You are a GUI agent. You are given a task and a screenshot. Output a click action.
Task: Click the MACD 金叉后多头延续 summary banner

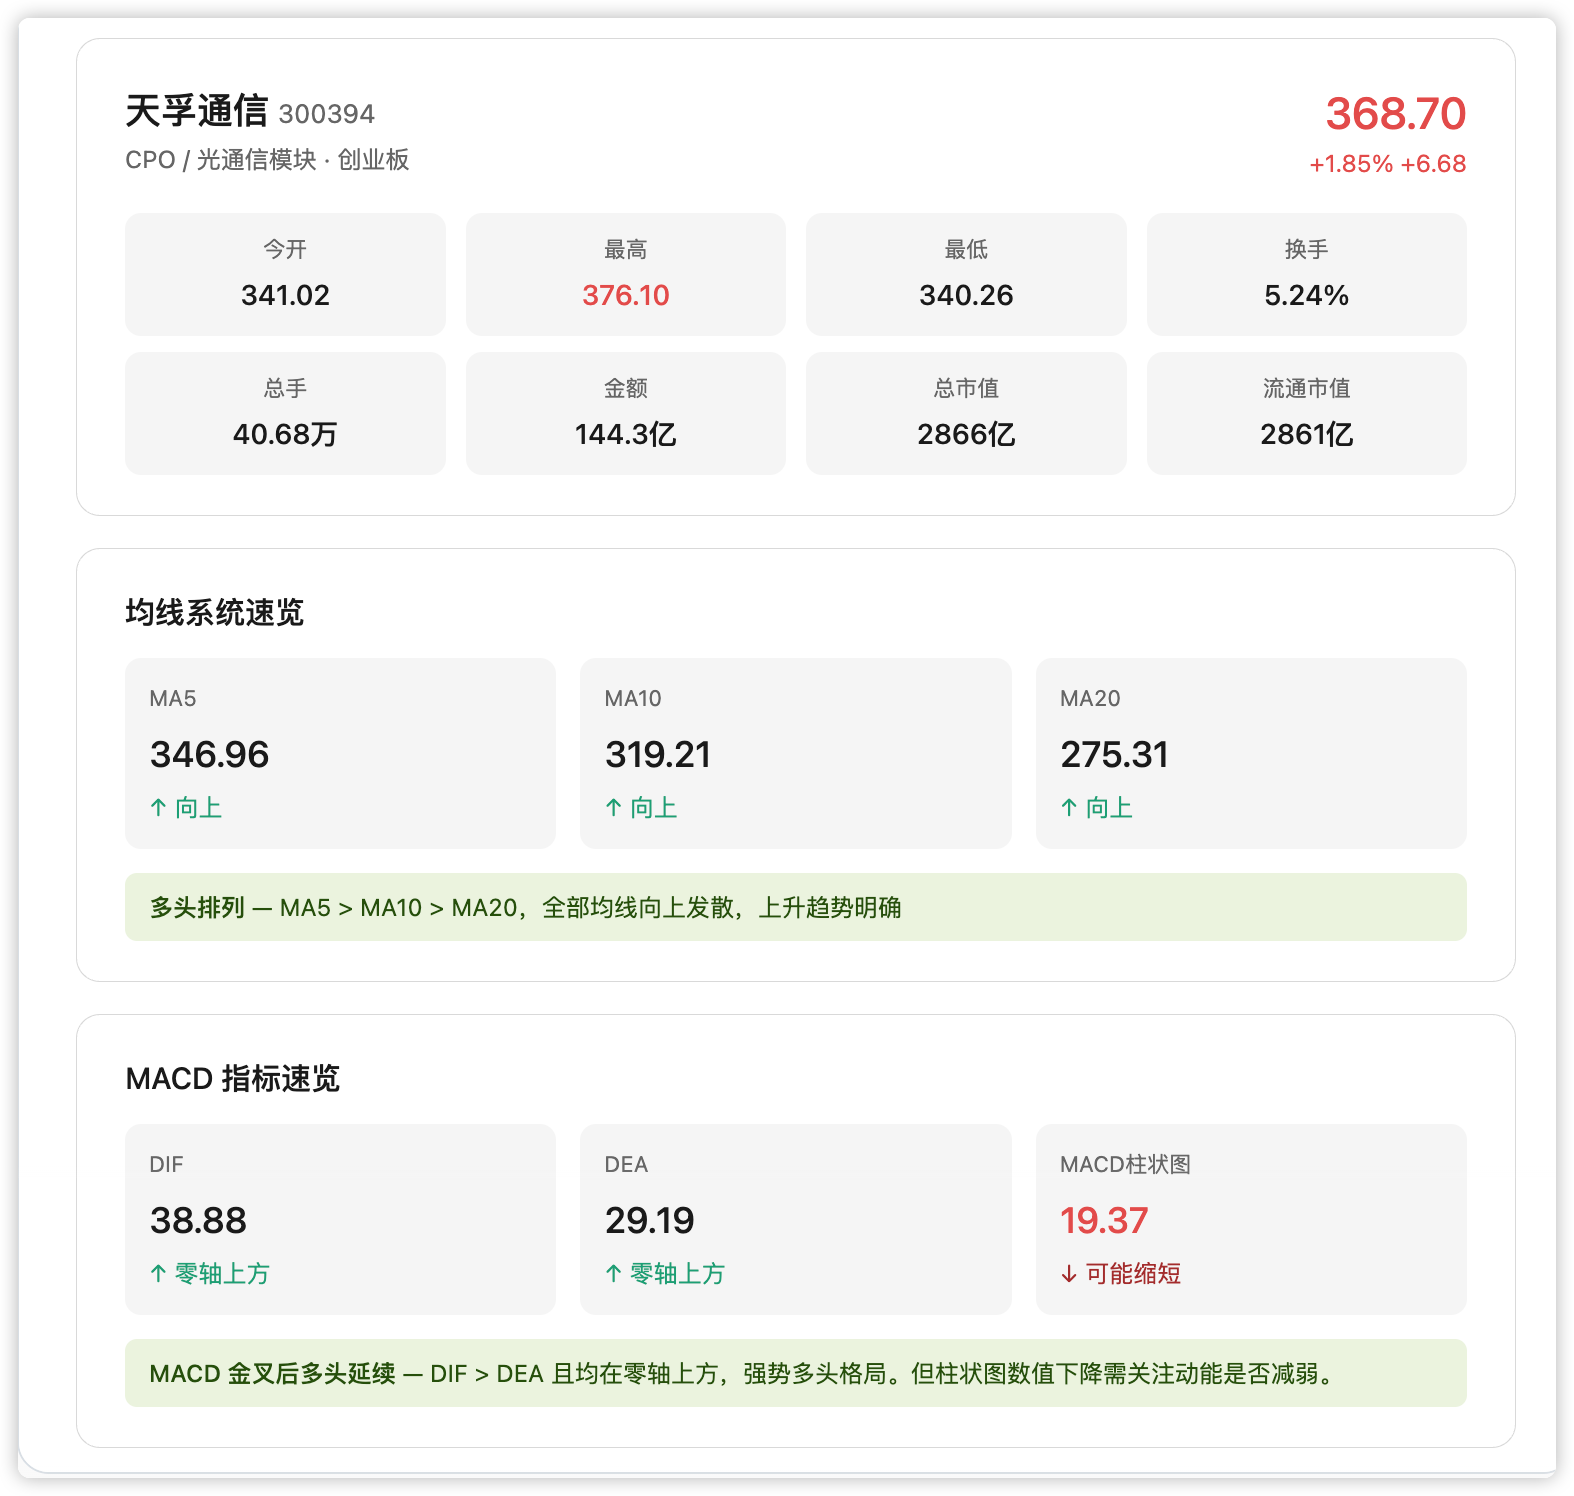coord(796,1373)
